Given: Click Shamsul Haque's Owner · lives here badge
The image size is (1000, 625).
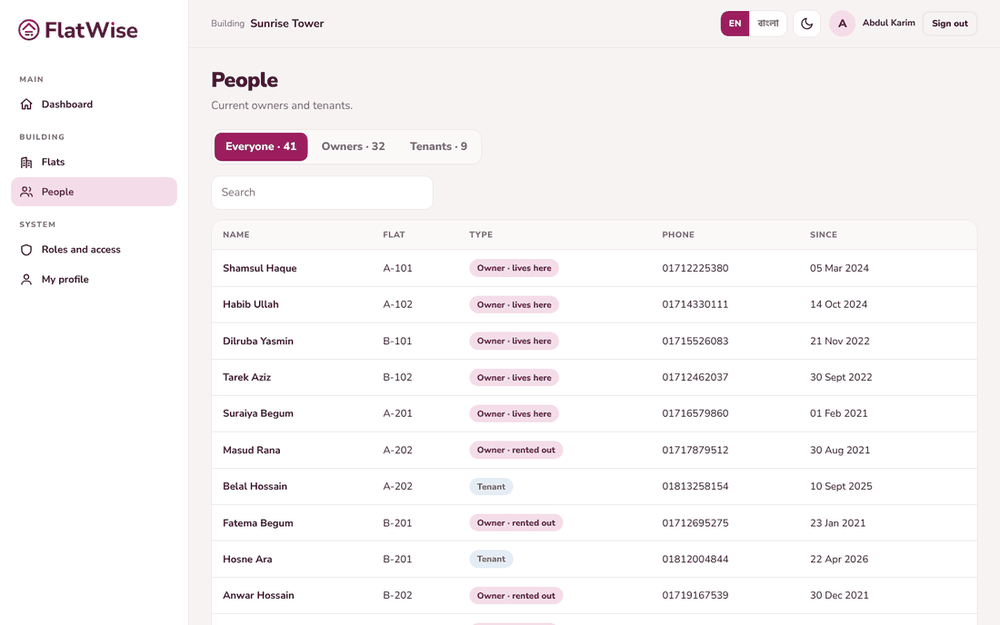Looking at the screenshot, I should pyautogui.click(x=514, y=268).
